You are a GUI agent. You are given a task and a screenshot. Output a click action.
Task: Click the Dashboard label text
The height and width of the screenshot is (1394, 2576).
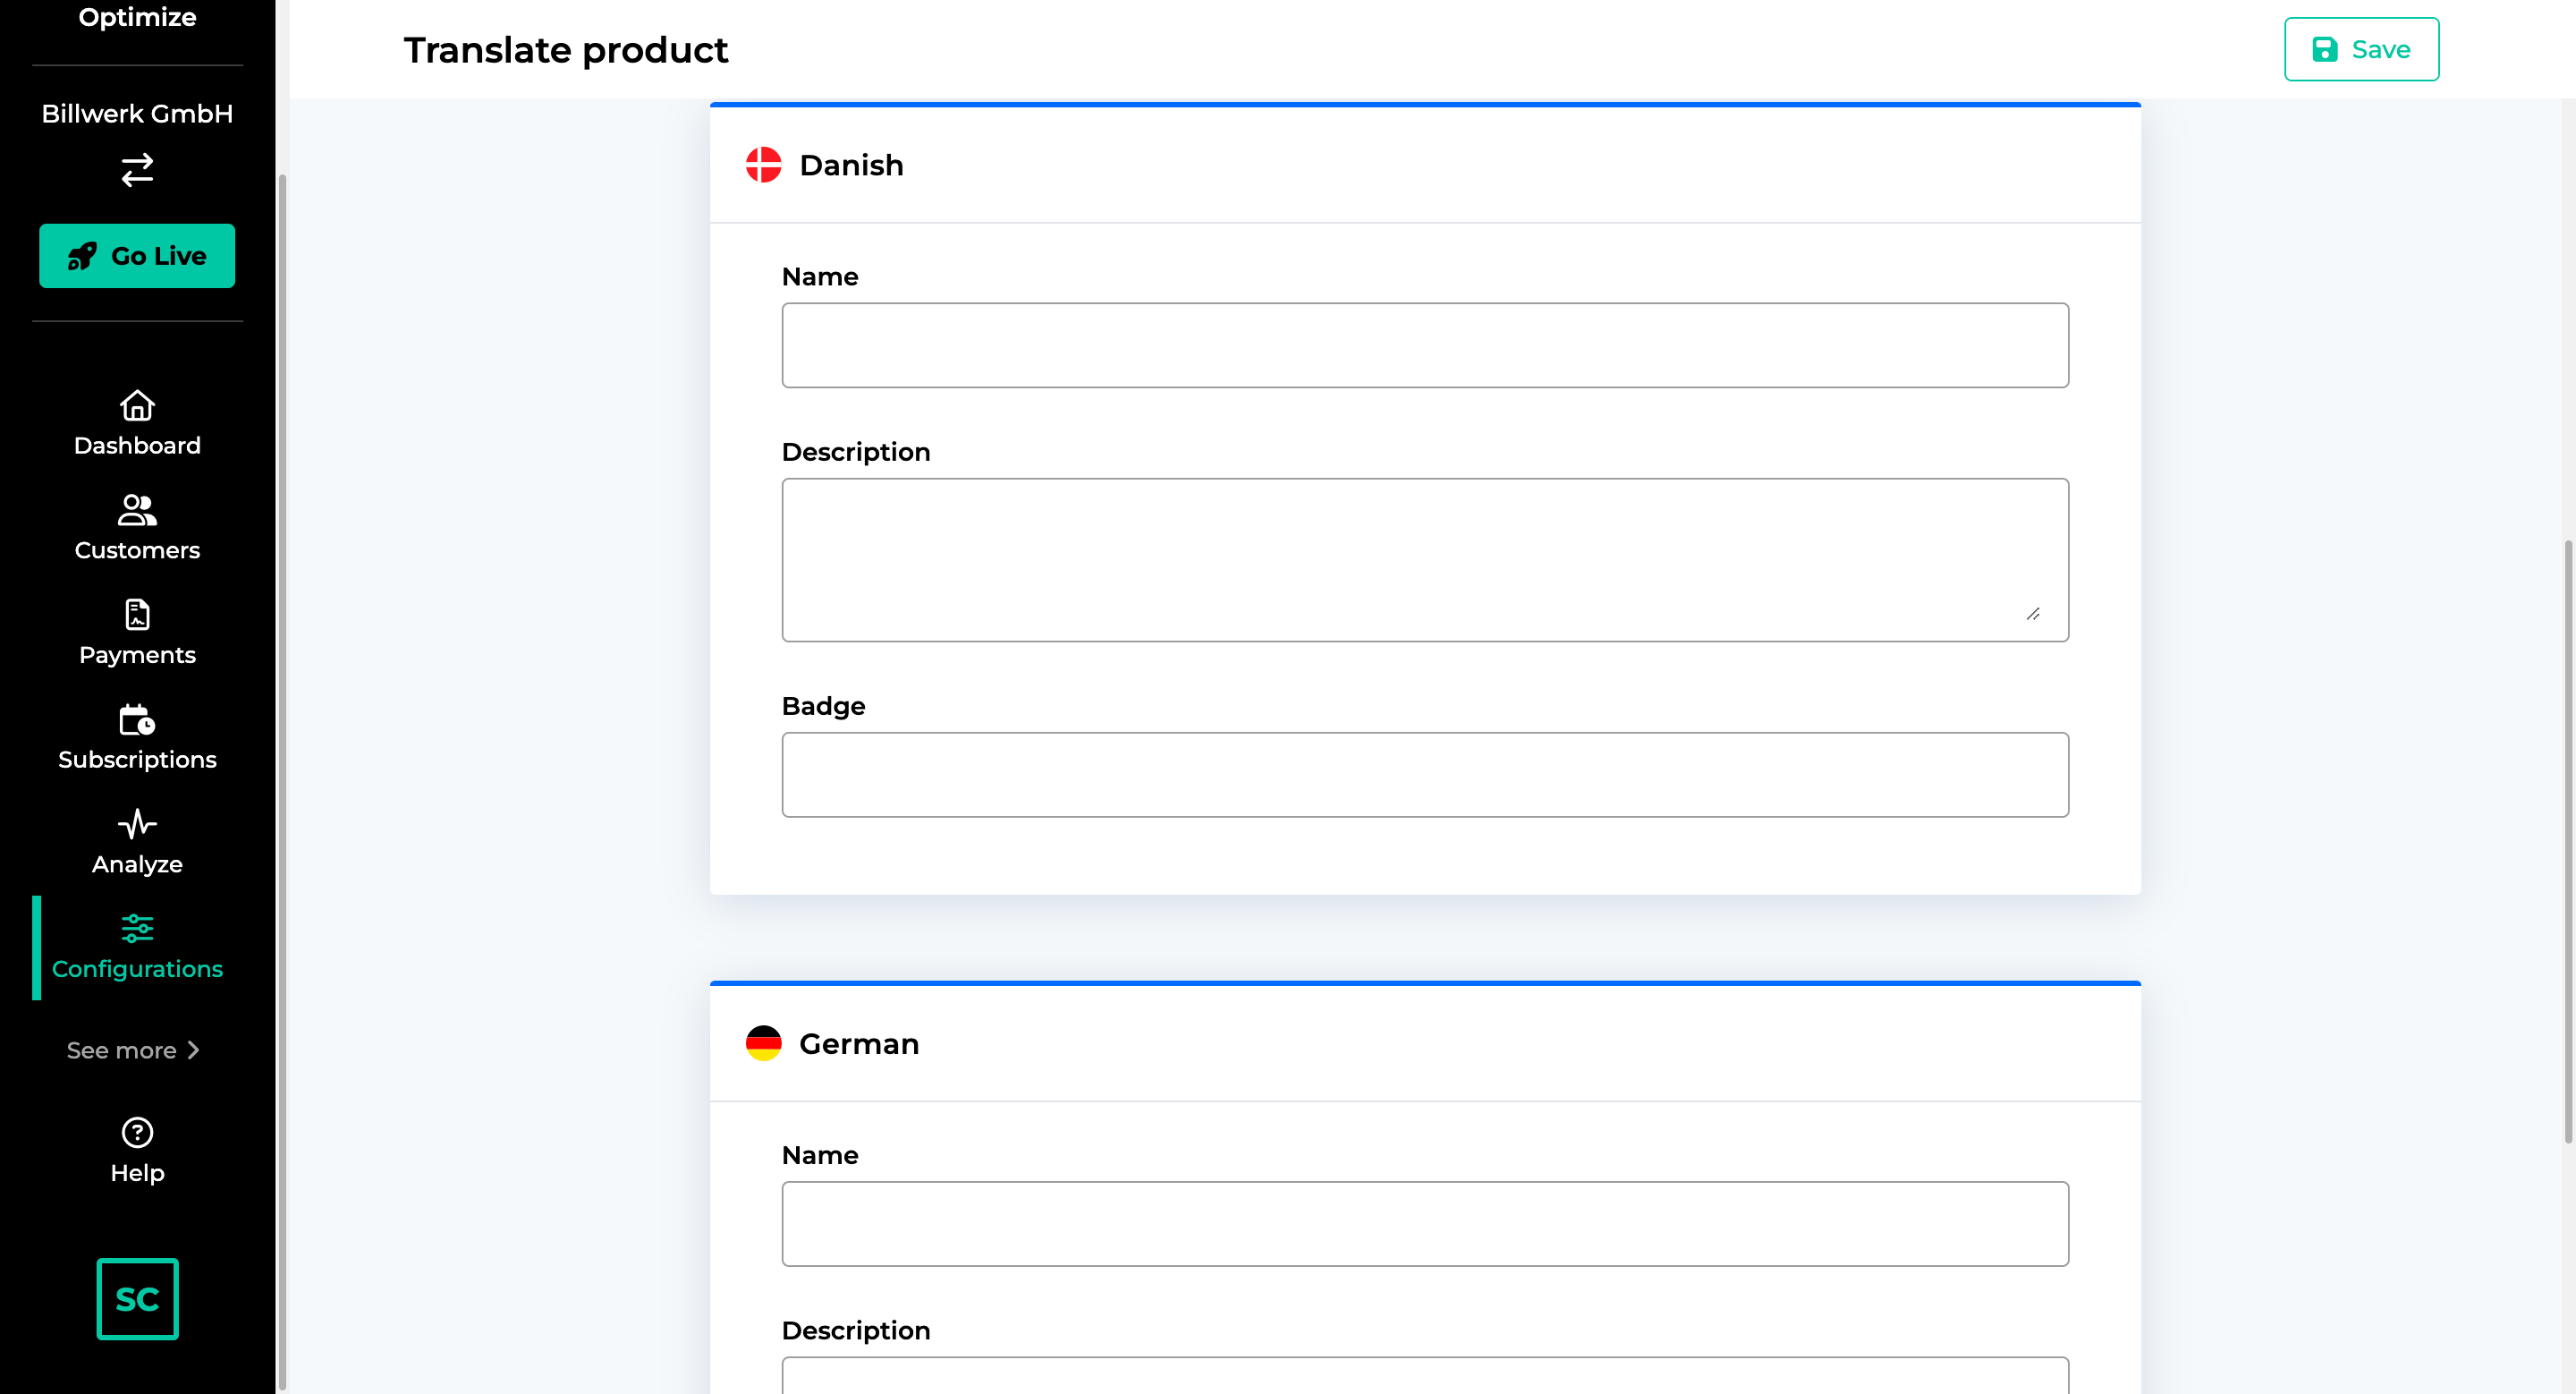137,446
